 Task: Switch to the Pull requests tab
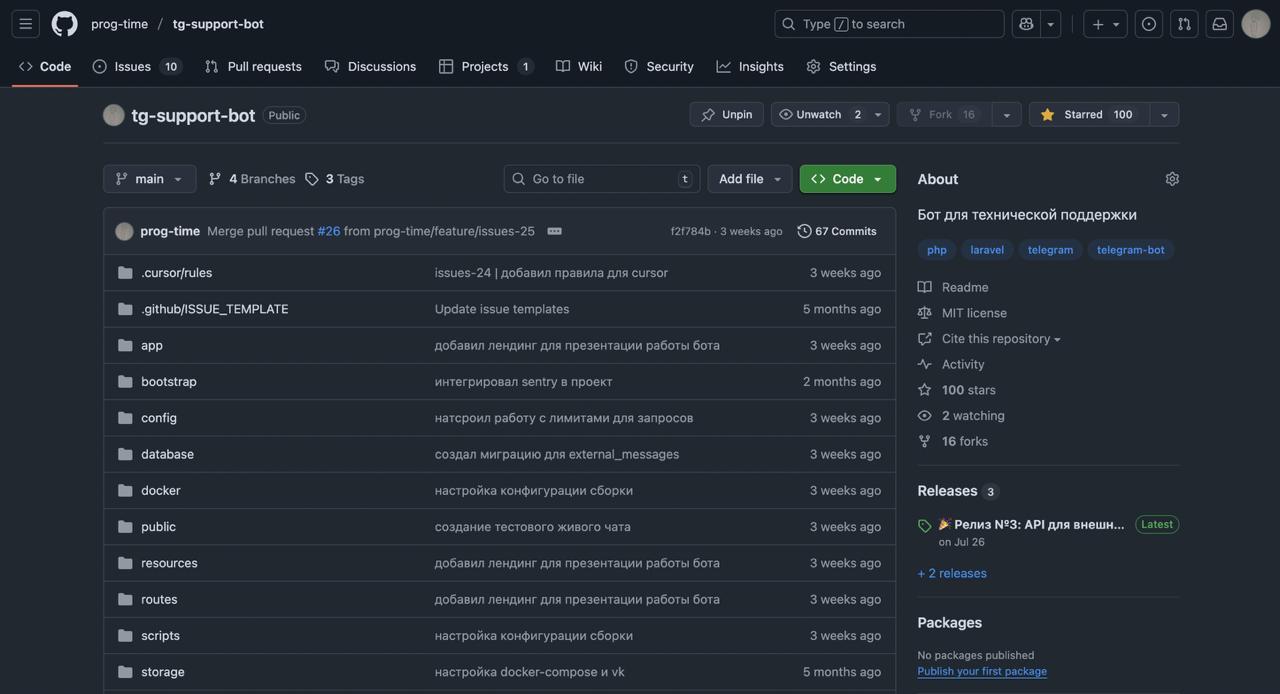tap(253, 66)
